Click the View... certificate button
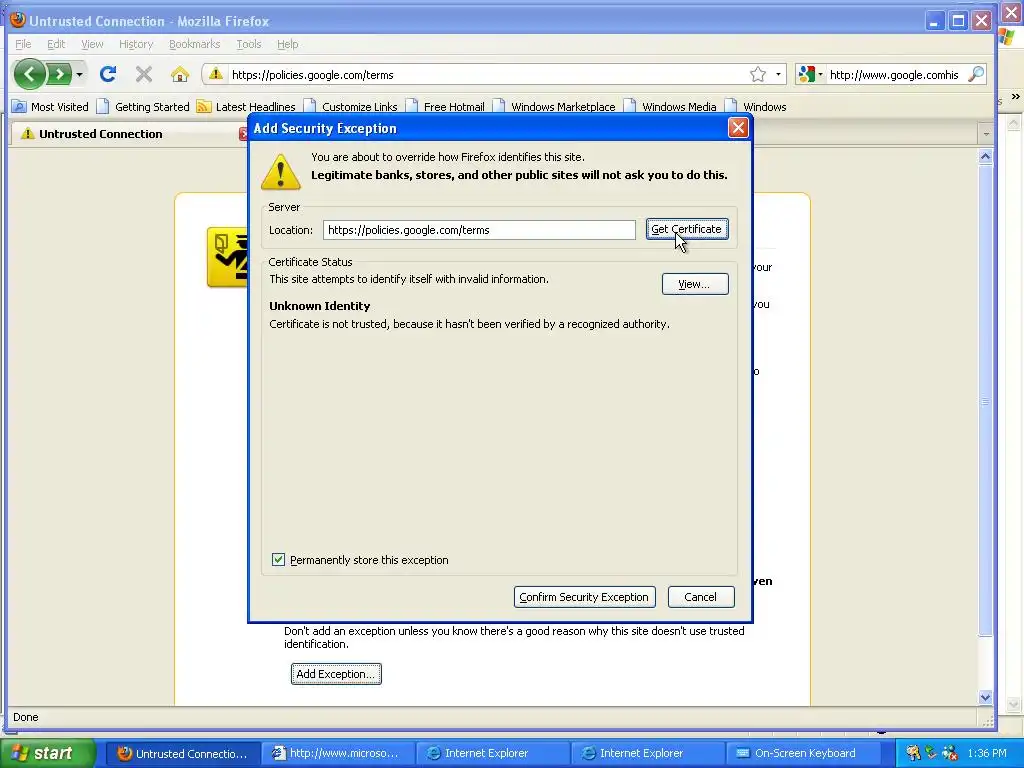The height and width of the screenshot is (768, 1024). pyautogui.click(x=695, y=284)
